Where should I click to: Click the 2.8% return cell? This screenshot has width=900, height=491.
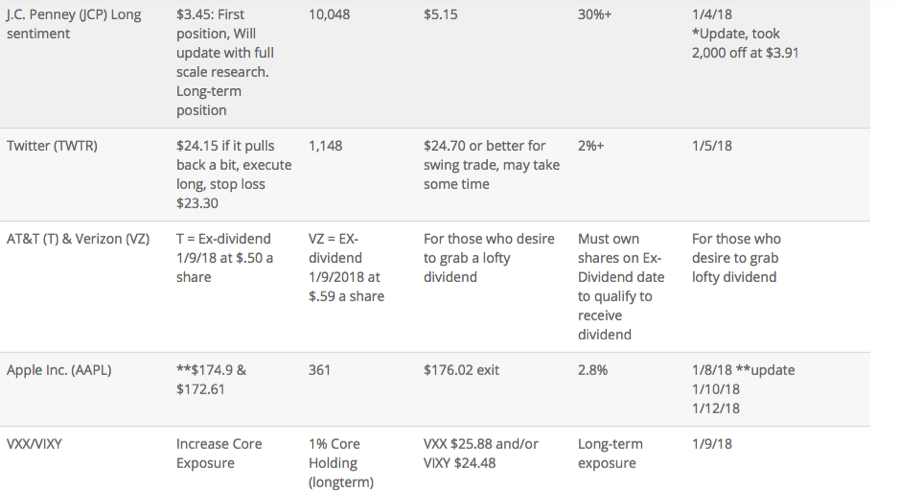(592, 370)
